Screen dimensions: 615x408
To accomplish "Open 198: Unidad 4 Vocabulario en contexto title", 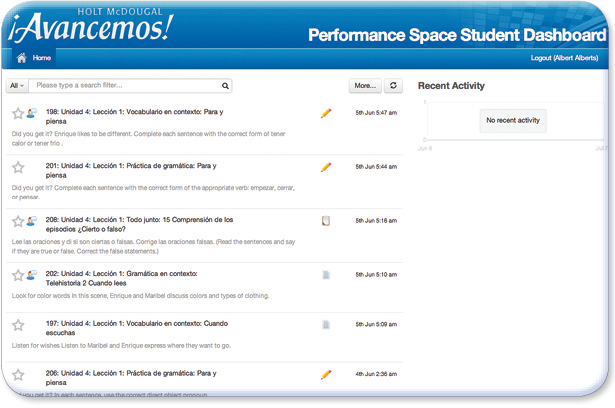I will [x=134, y=117].
